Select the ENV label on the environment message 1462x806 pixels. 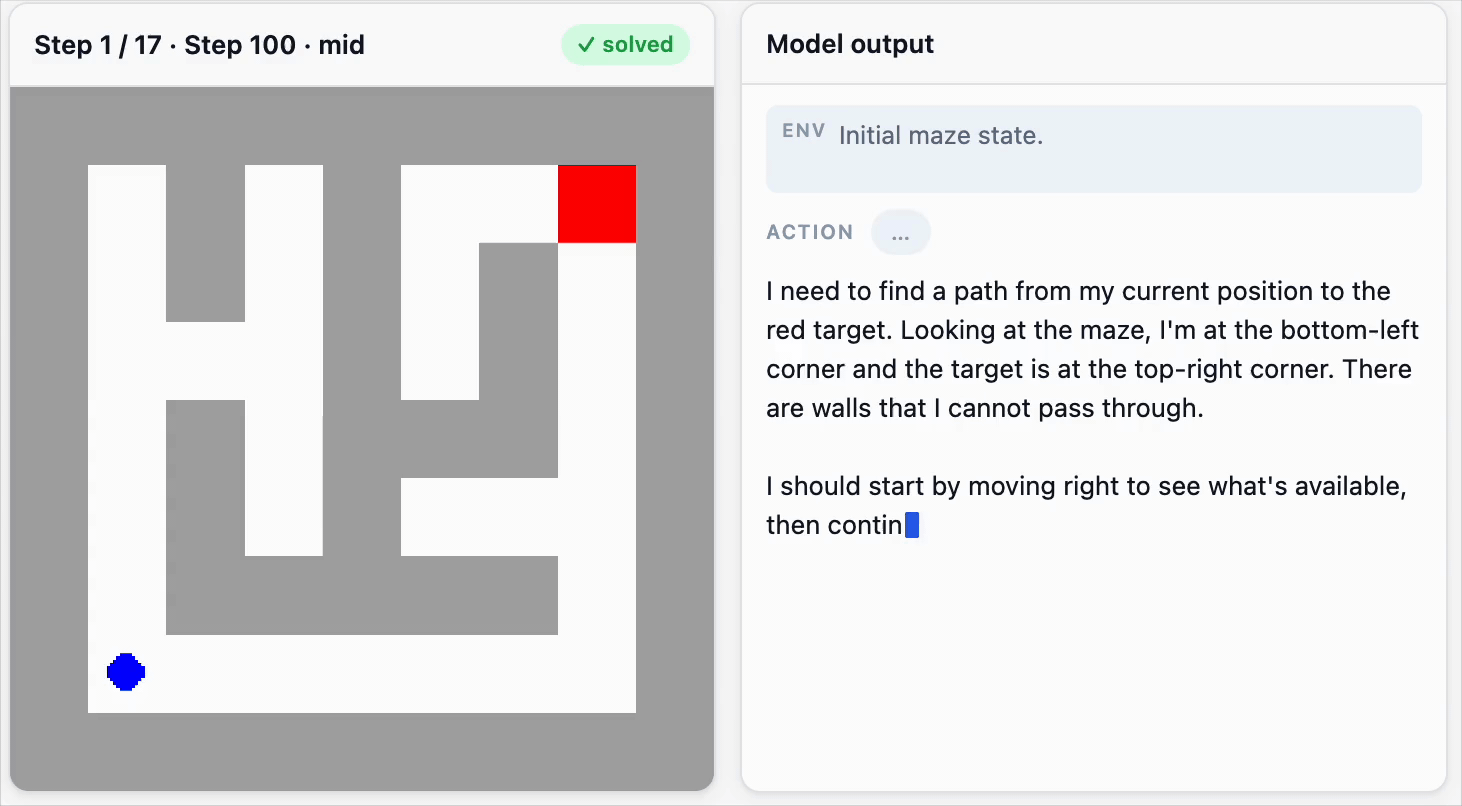[x=802, y=129]
